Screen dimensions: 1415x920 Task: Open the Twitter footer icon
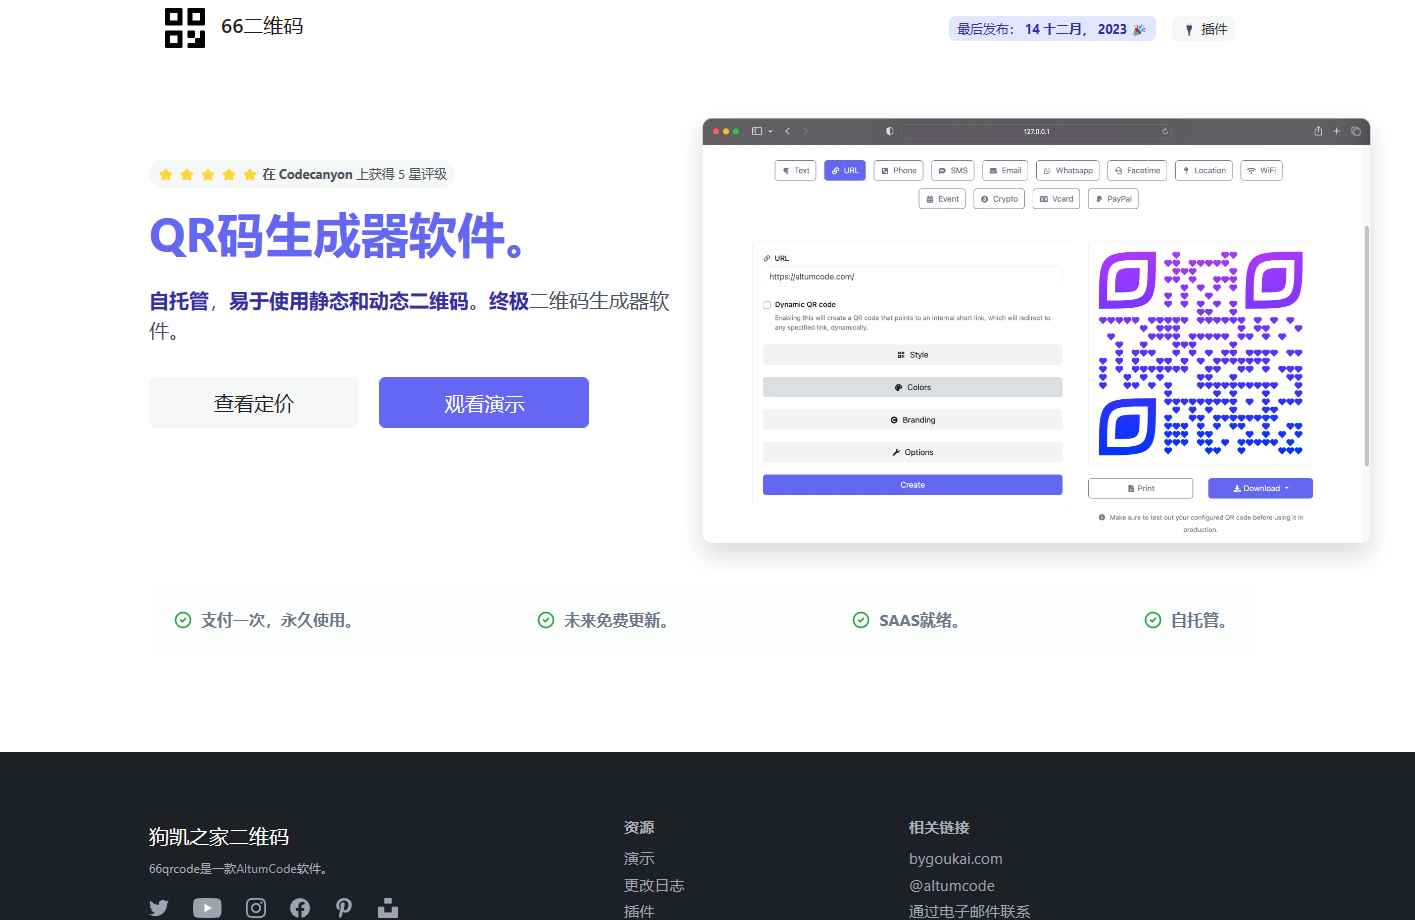point(159,908)
